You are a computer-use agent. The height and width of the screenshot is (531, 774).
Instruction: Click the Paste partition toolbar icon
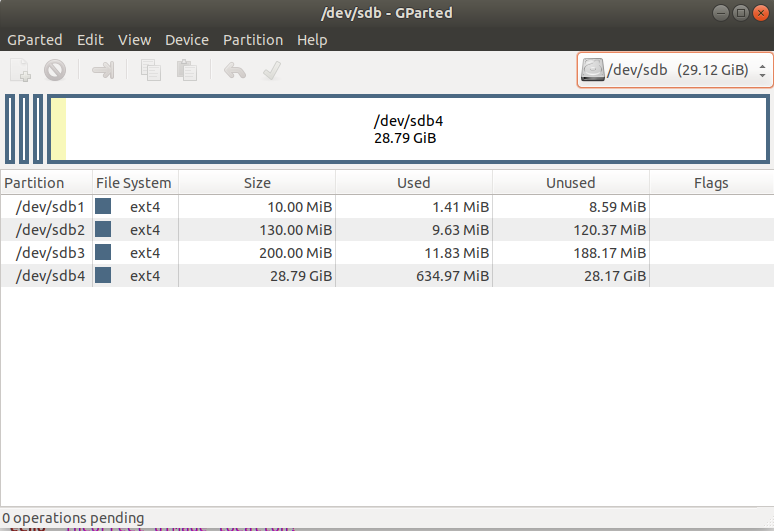click(x=187, y=70)
